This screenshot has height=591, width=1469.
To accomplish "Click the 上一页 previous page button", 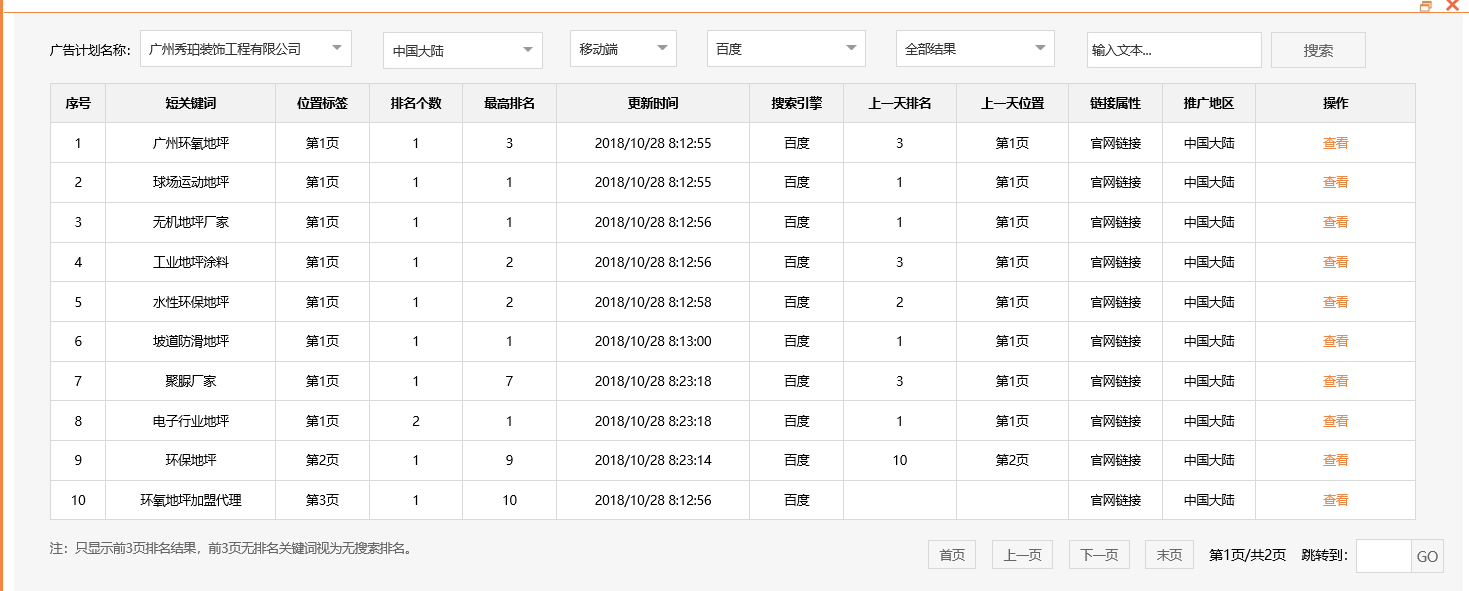I will 1021,554.
